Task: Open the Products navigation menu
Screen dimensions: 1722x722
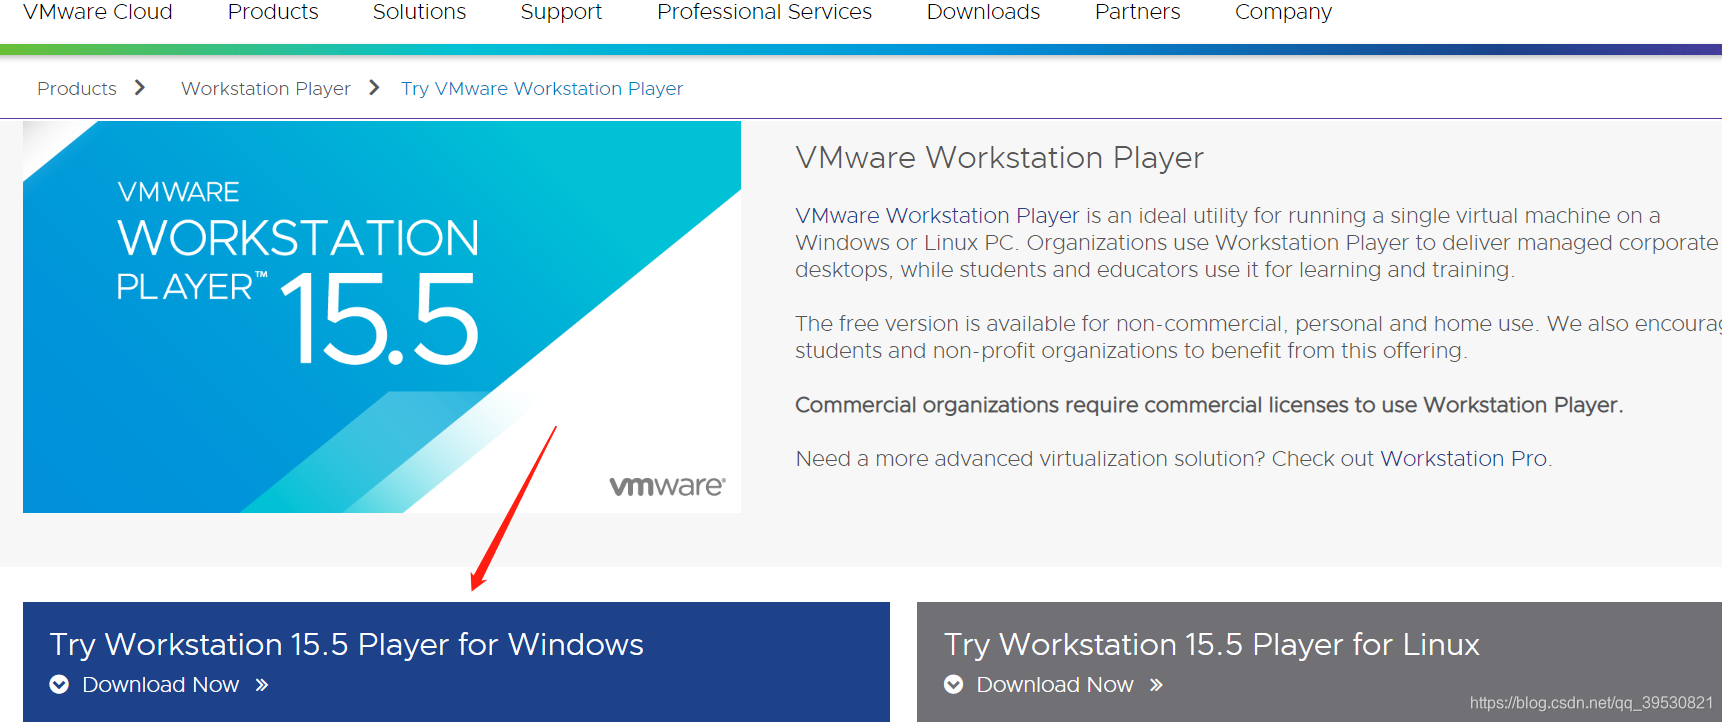Action: pyautogui.click(x=273, y=12)
